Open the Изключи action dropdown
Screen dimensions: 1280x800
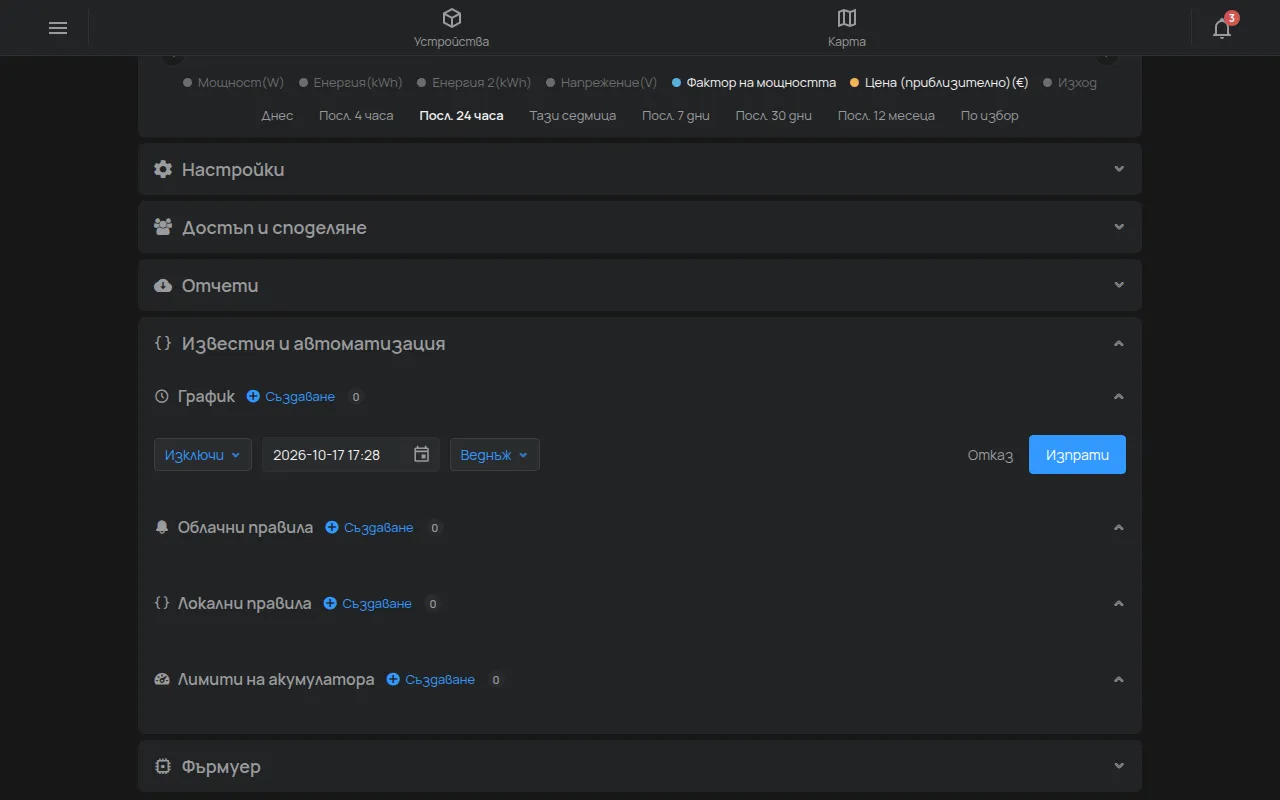click(203, 455)
